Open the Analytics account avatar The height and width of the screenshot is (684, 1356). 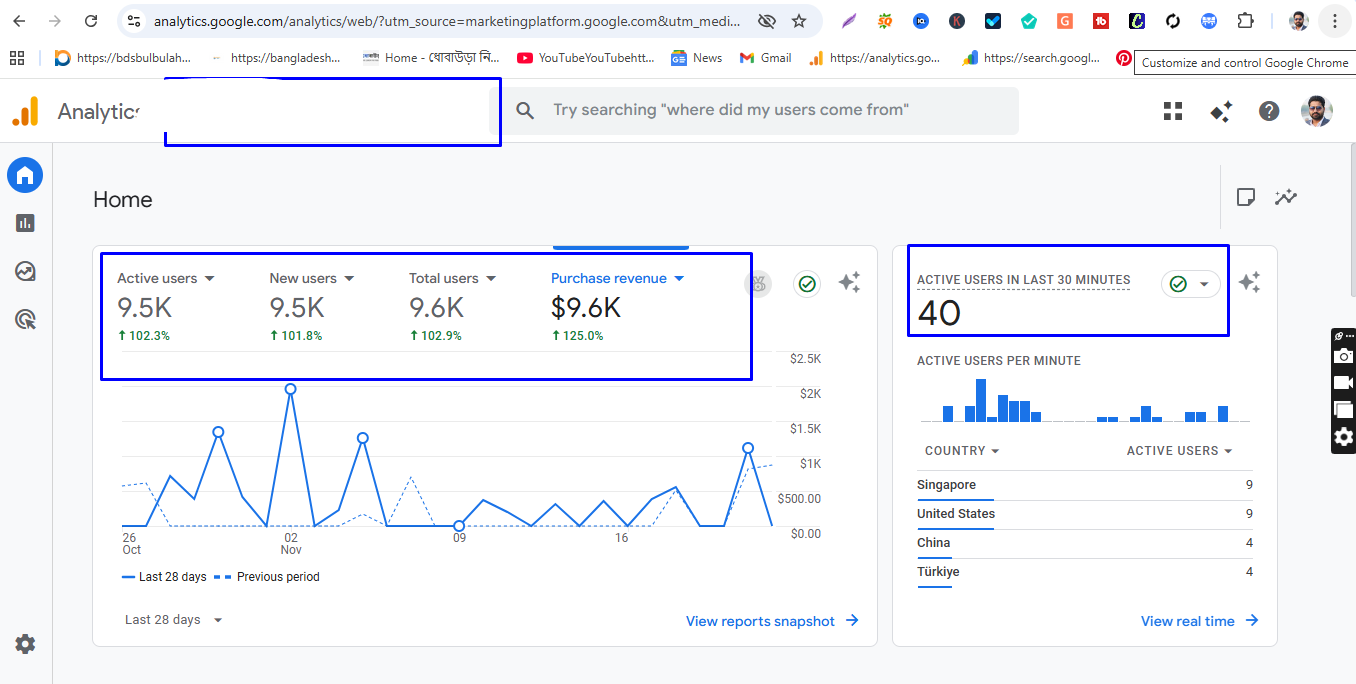[x=1316, y=111]
